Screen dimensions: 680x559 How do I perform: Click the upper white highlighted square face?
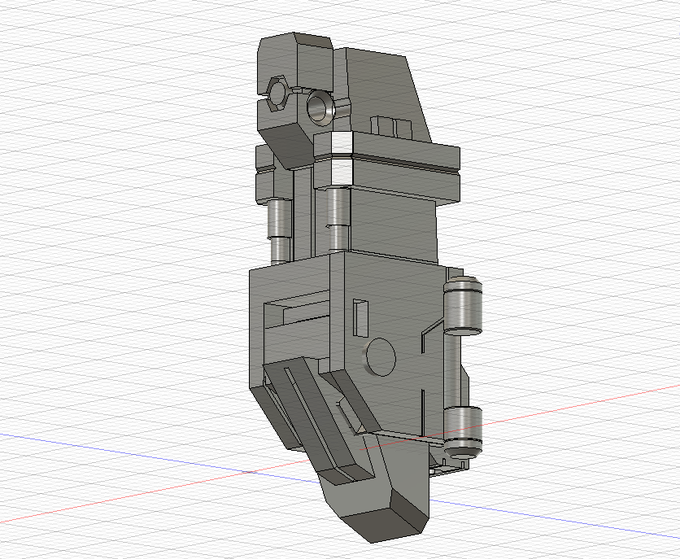pos(341,143)
